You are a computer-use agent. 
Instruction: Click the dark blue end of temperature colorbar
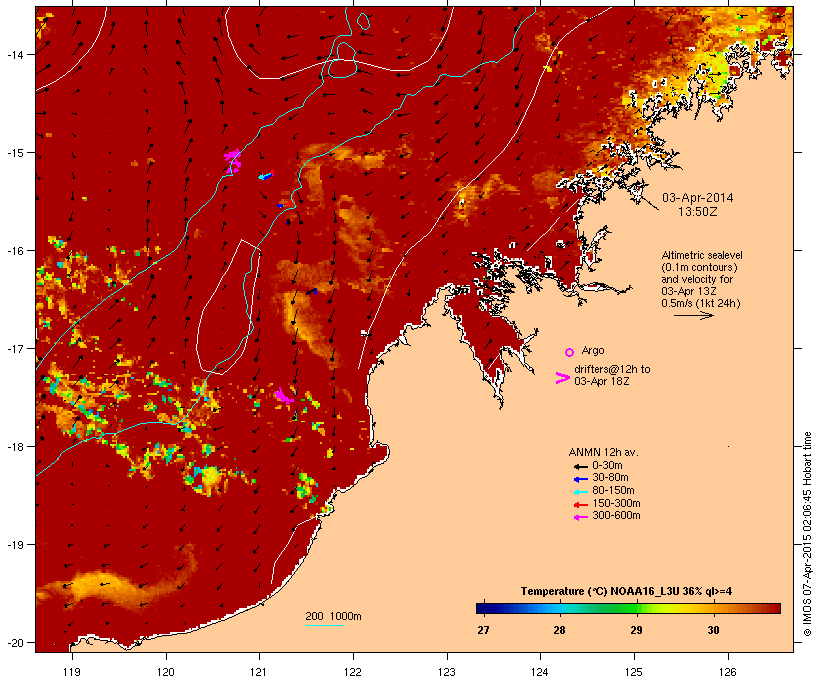tap(484, 608)
